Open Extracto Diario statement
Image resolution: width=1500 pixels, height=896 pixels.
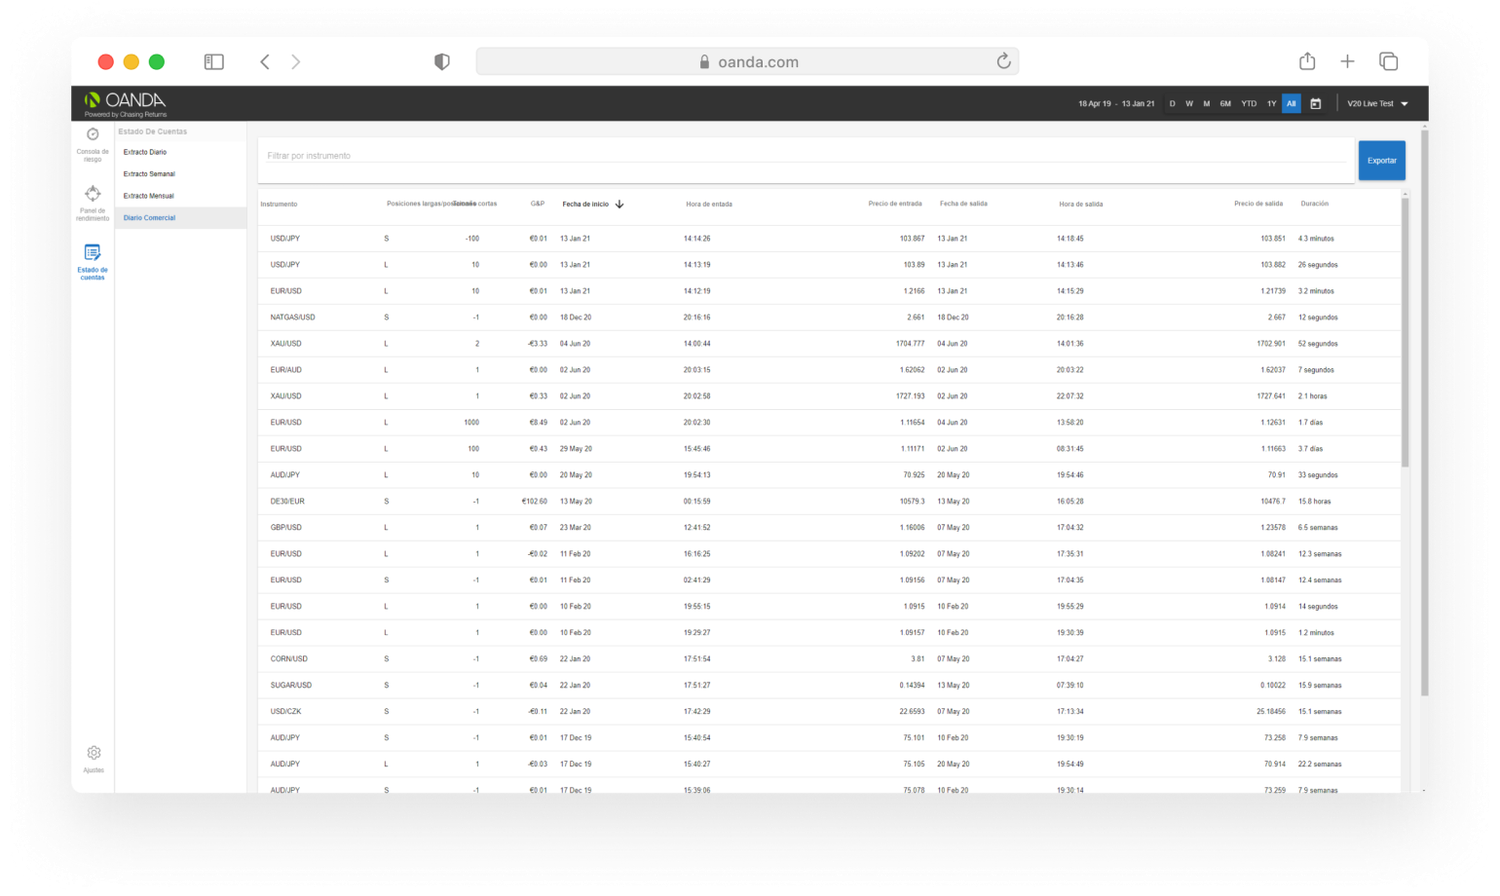tap(145, 152)
